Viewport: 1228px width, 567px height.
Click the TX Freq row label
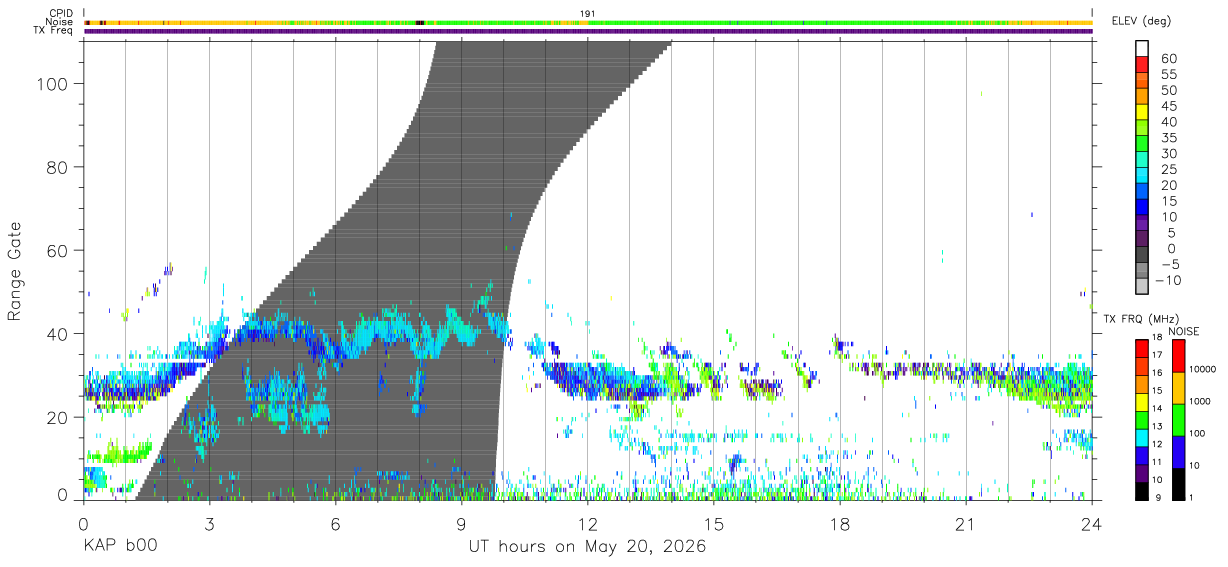point(53,31)
